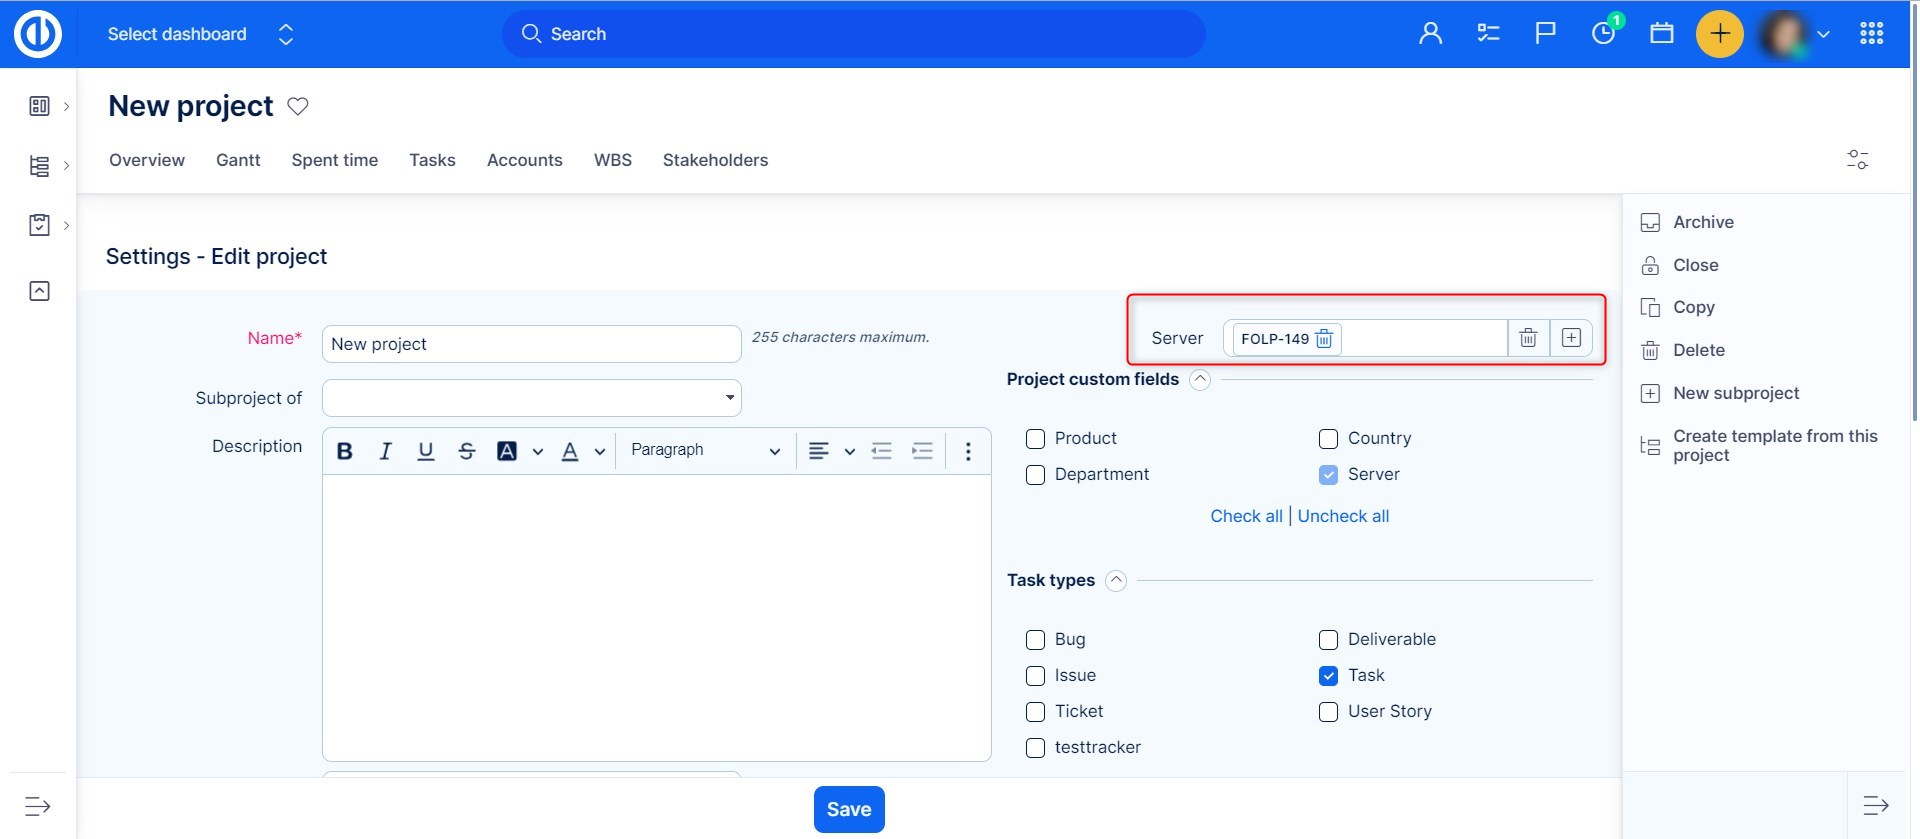The height and width of the screenshot is (839, 1920).
Task: Click the Uncheck all link
Action: coord(1343,516)
